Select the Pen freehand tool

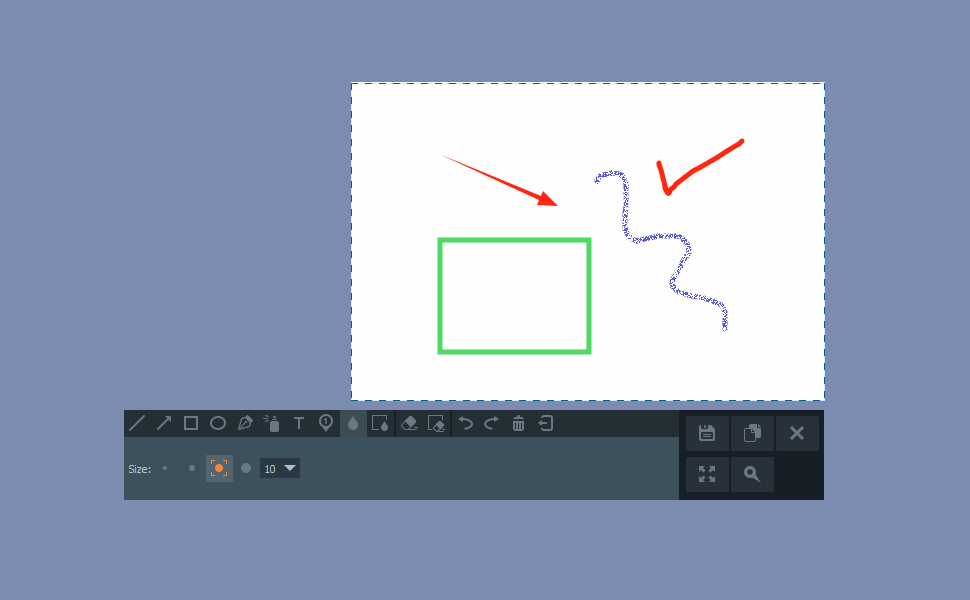[245, 423]
